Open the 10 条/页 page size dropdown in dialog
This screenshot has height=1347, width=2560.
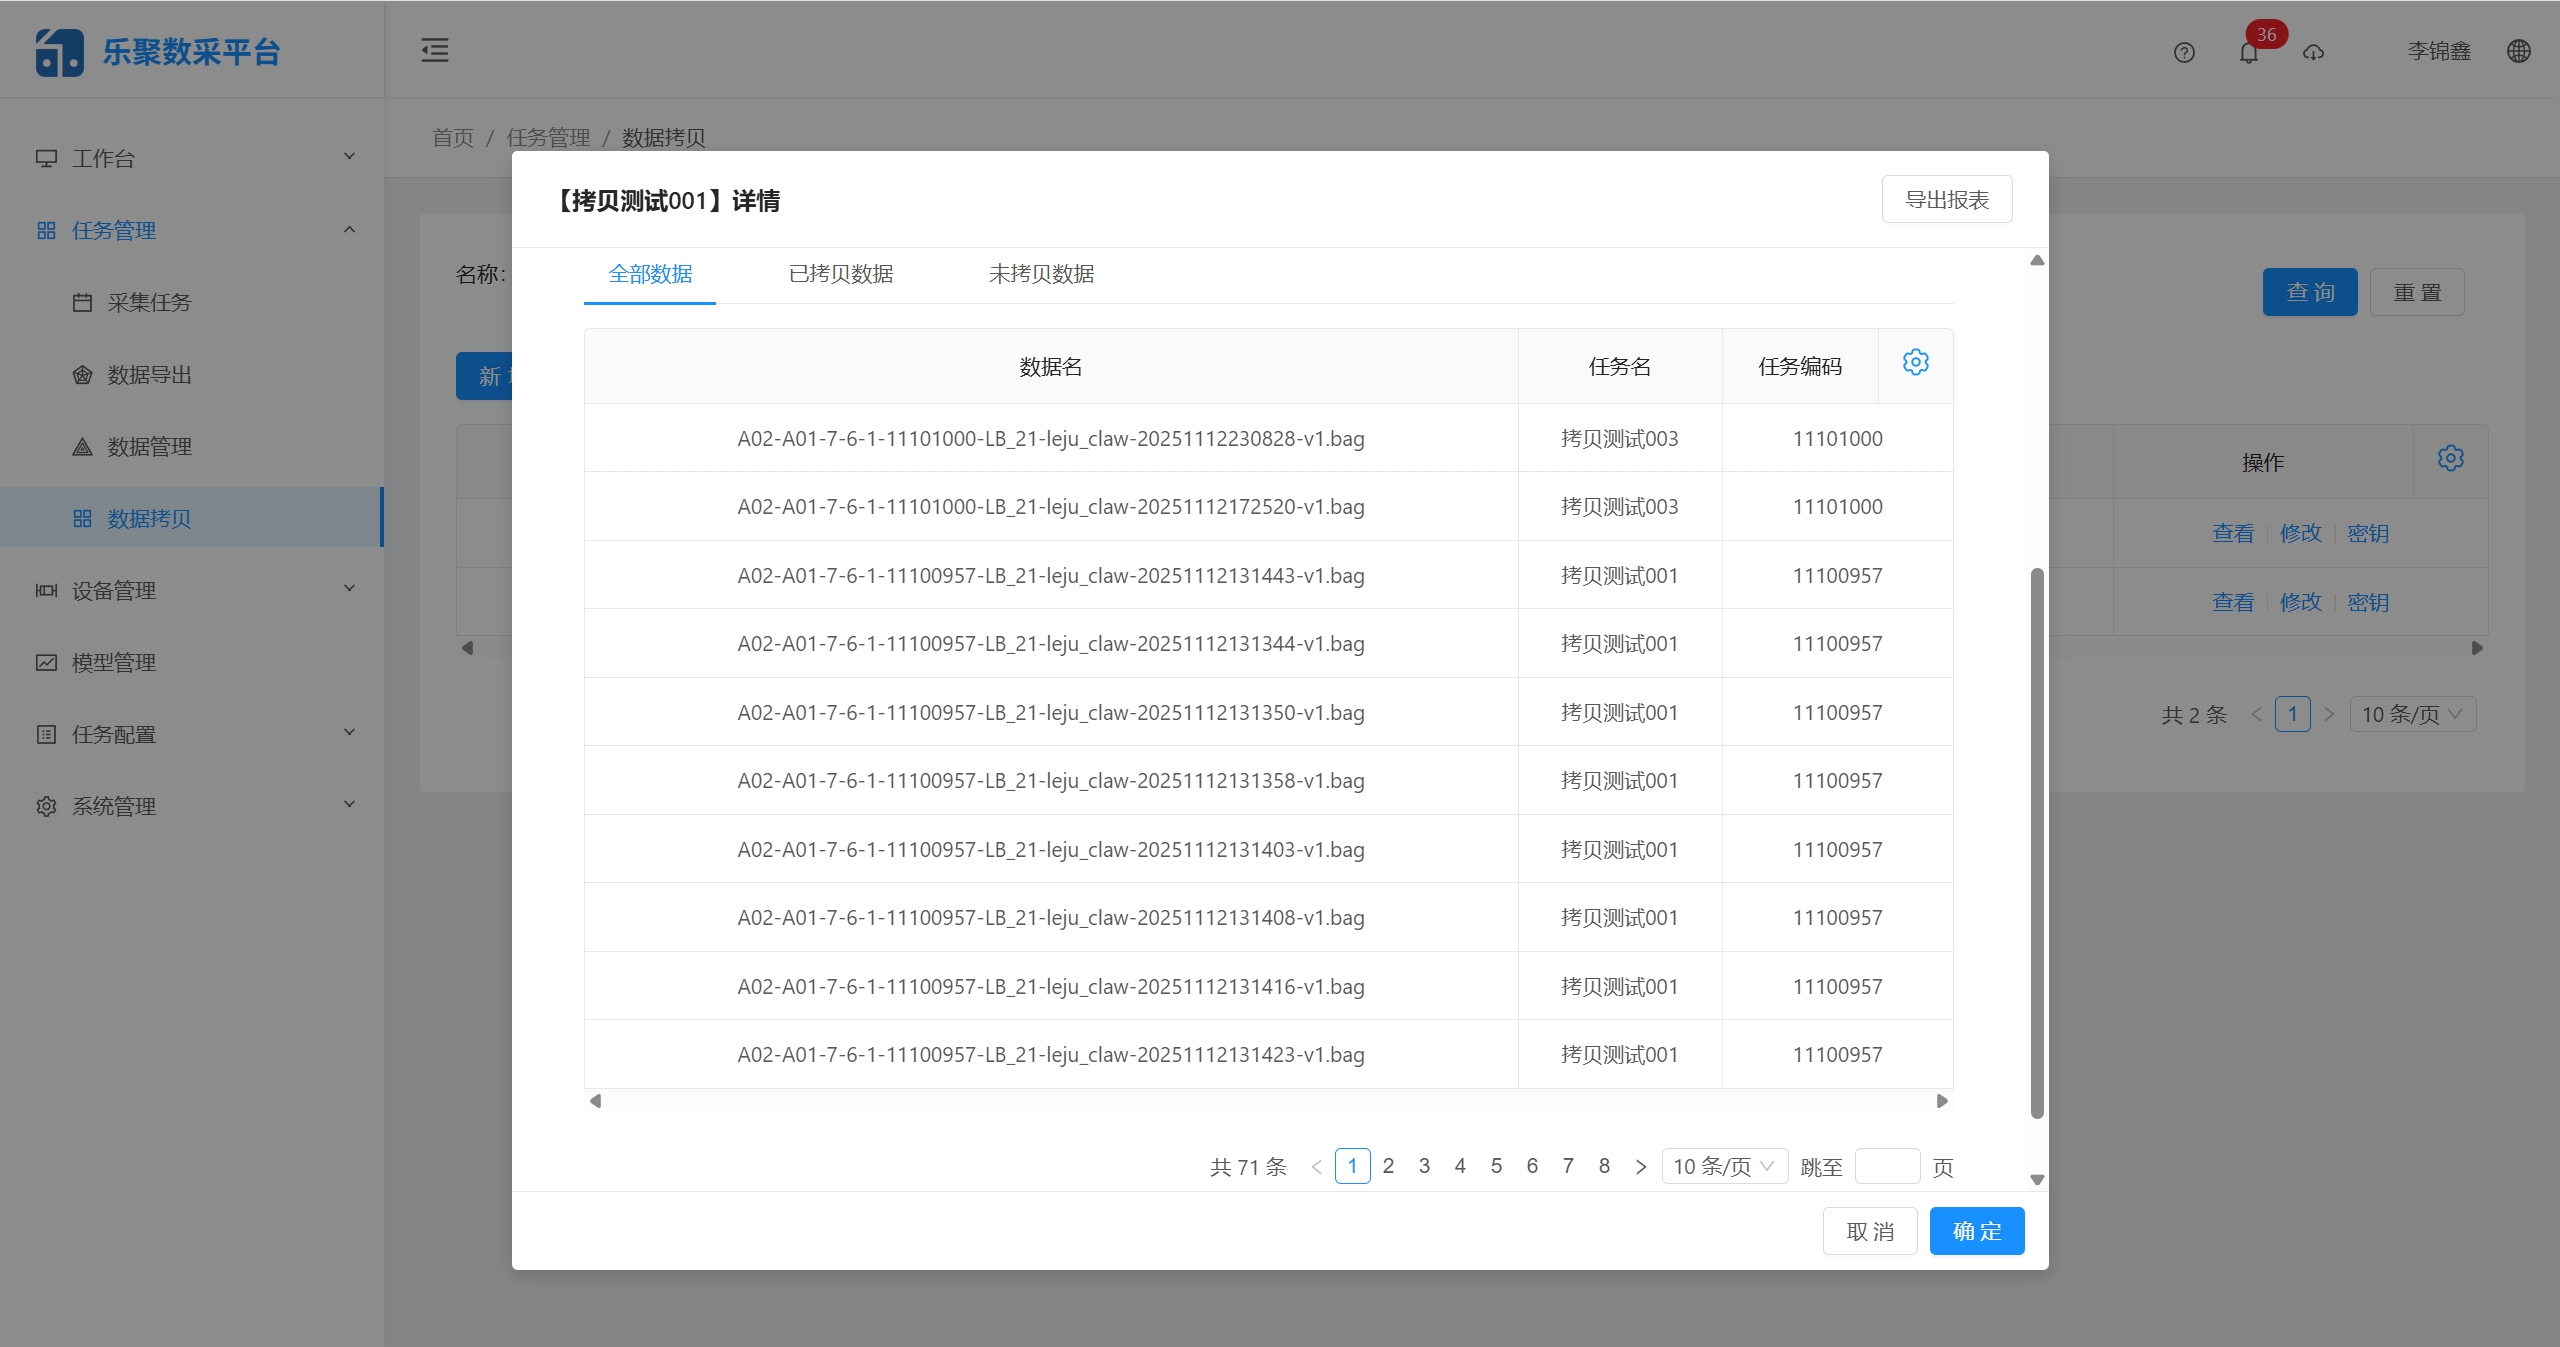click(x=1724, y=1166)
